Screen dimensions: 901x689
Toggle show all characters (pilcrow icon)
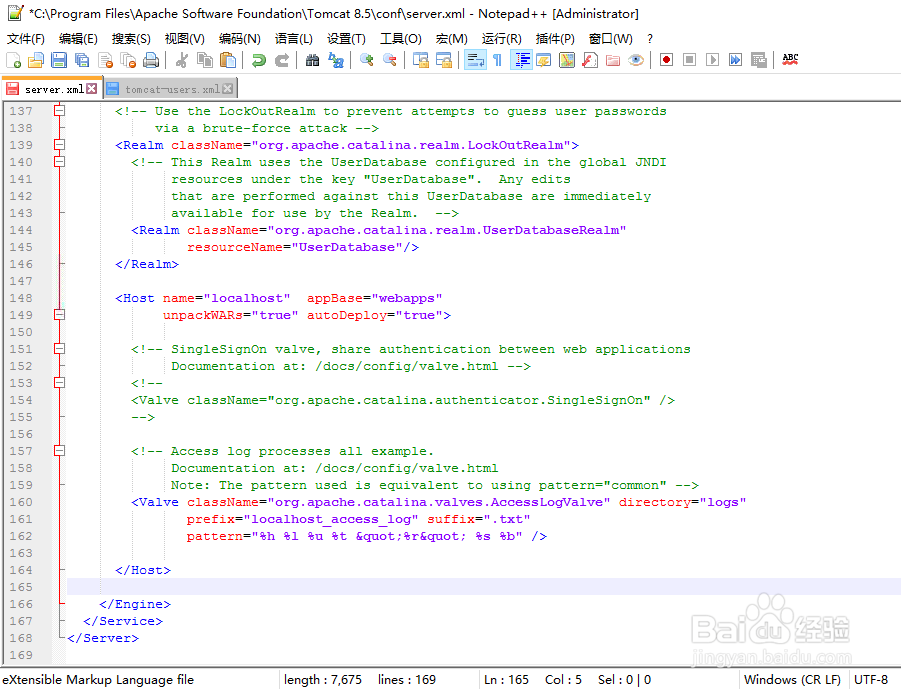point(498,60)
